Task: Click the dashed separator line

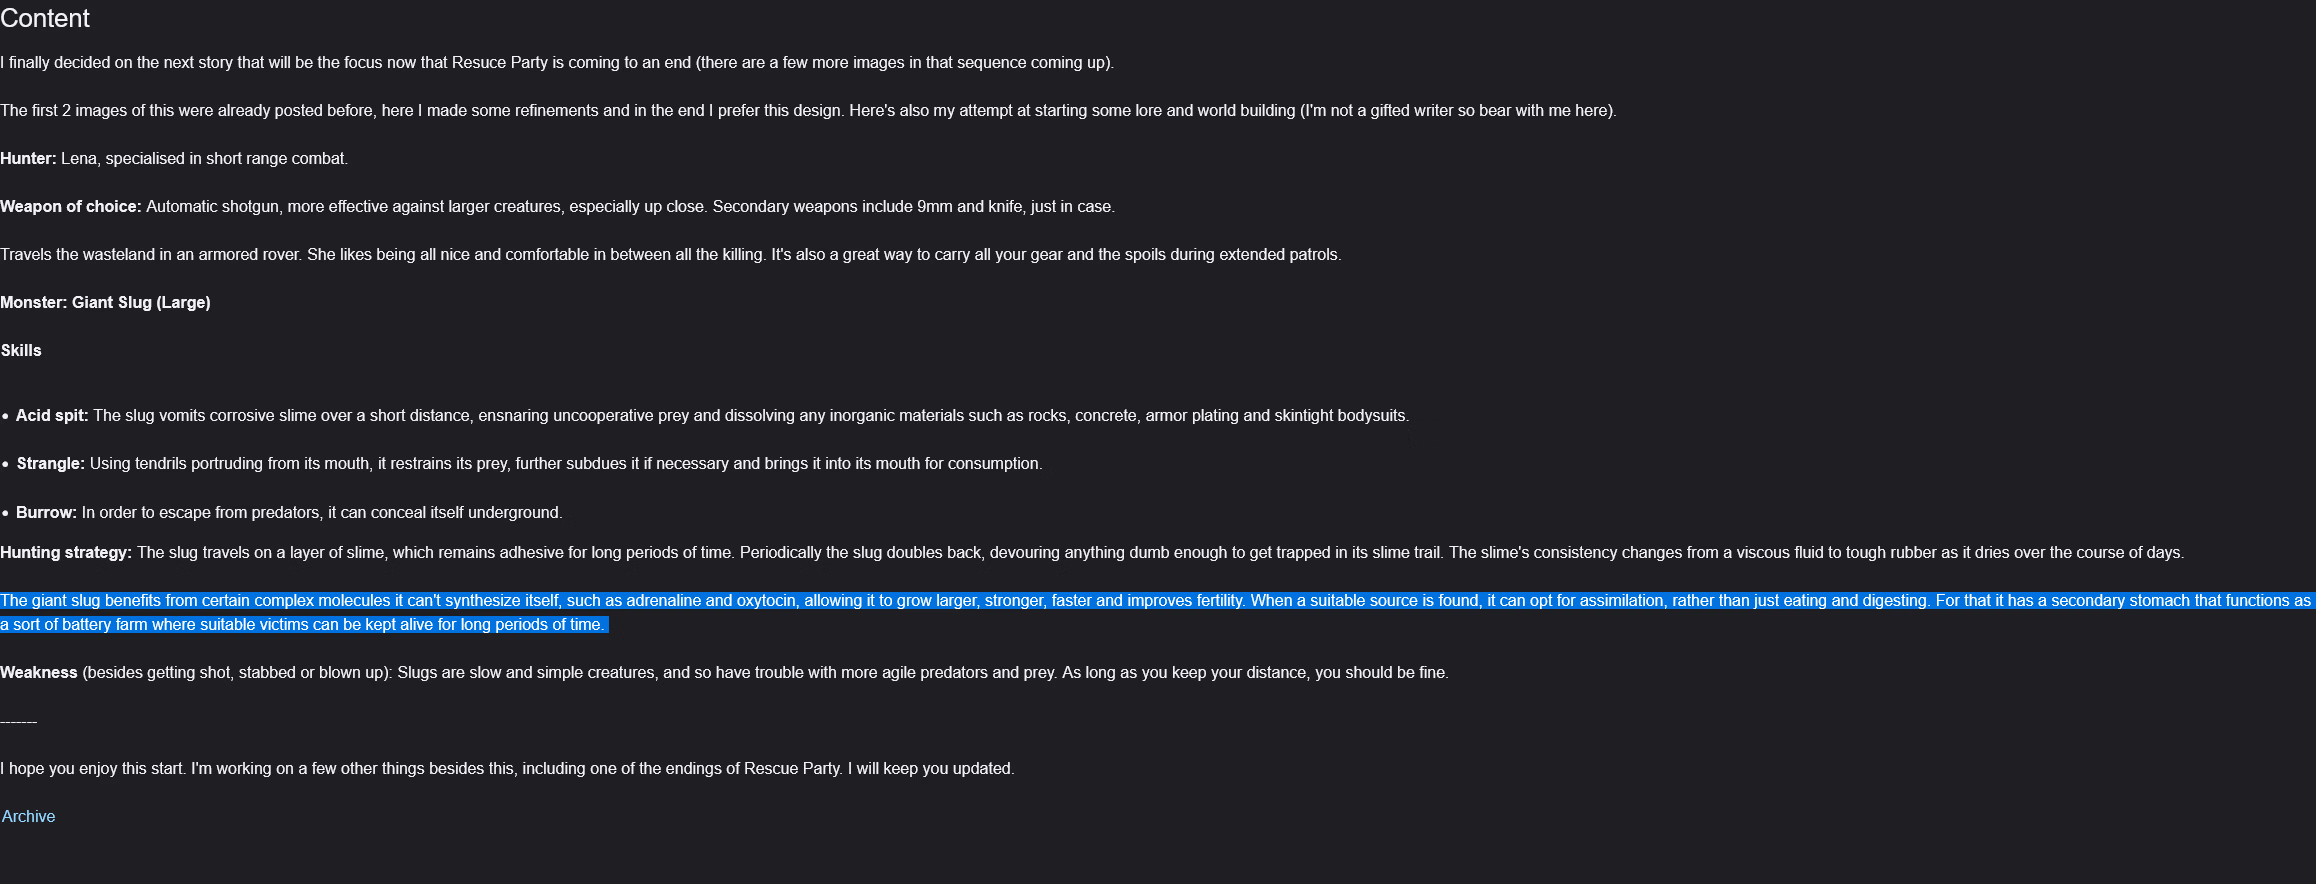Action: (19, 721)
